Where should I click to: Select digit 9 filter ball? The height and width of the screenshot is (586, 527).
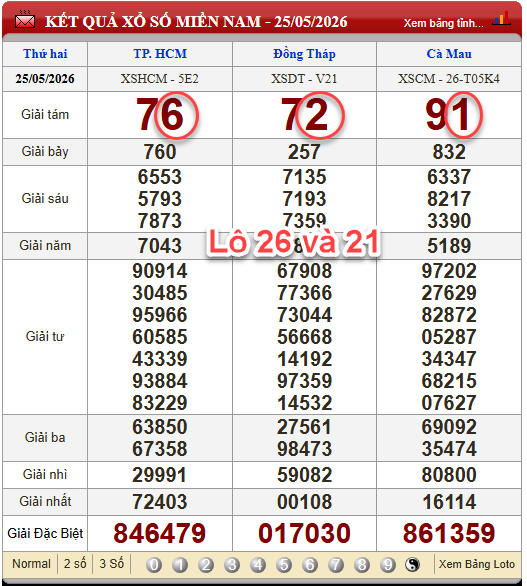[388, 565]
